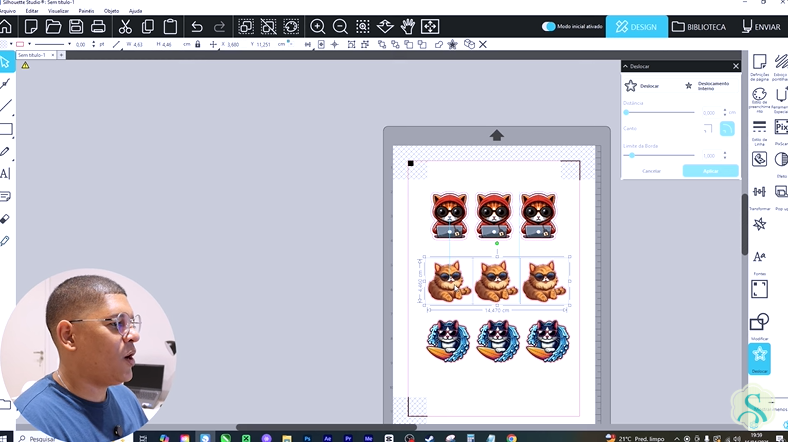Cut selection with the scissors icon

(x=125, y=26)
